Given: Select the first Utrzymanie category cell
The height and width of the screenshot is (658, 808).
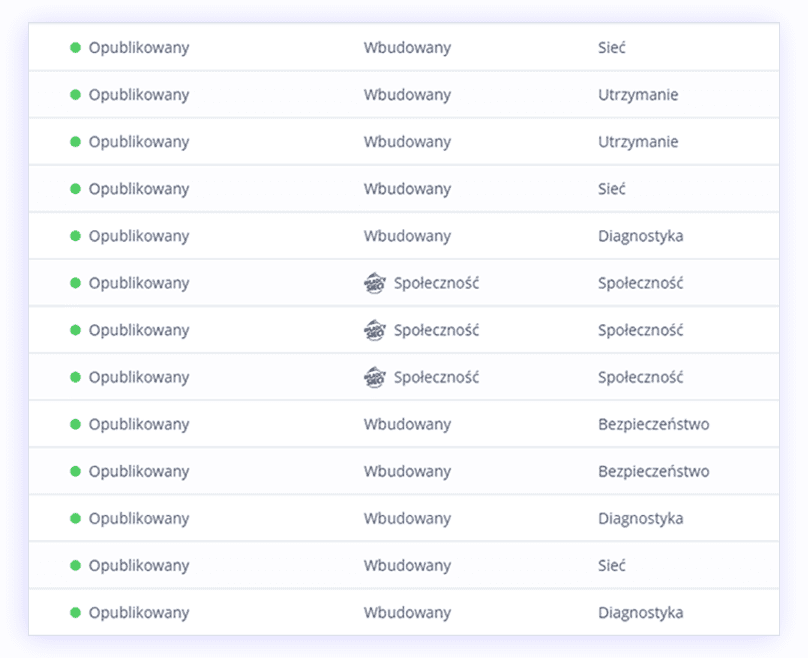Looking at the screenshot, I should [638, 95].
